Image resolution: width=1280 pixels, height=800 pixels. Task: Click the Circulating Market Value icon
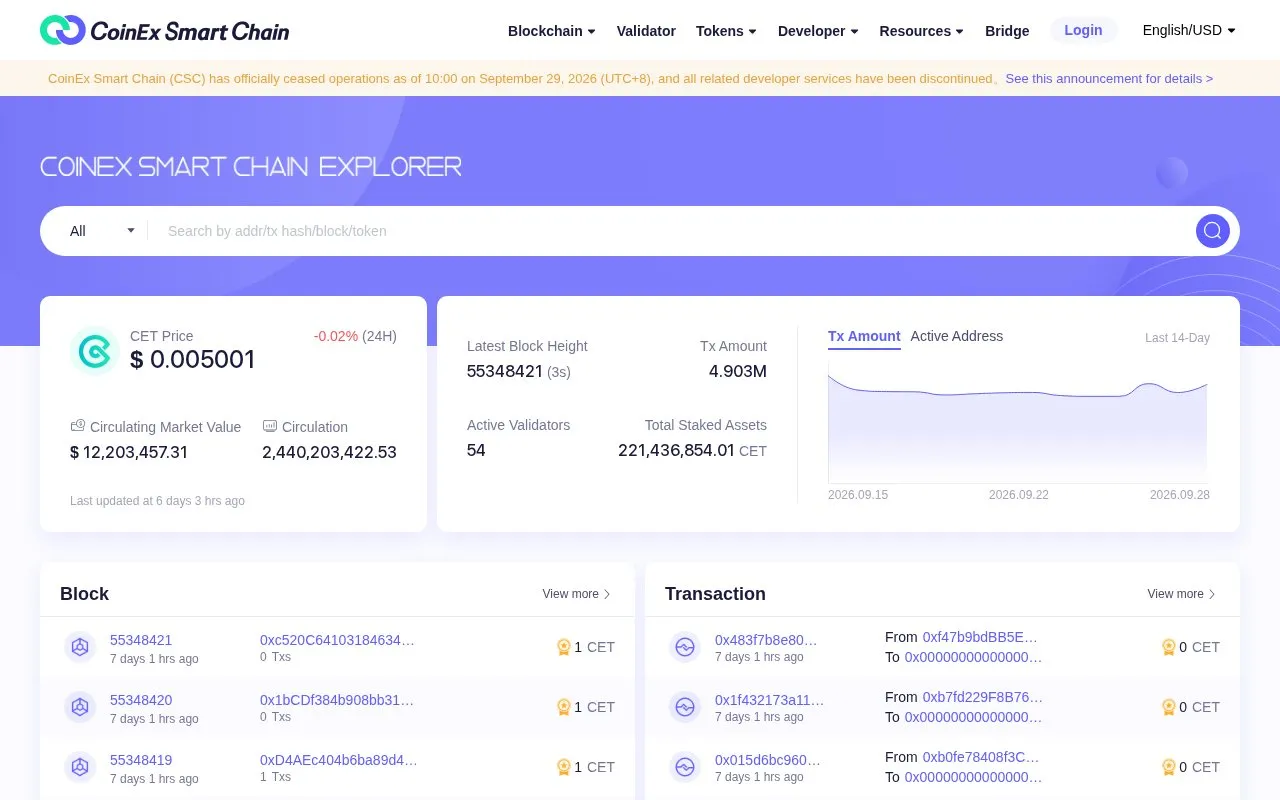coord(78,426)
